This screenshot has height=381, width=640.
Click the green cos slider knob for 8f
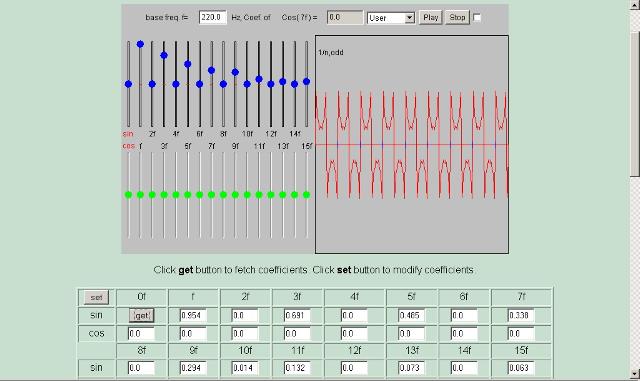click(x=223, y=195)
